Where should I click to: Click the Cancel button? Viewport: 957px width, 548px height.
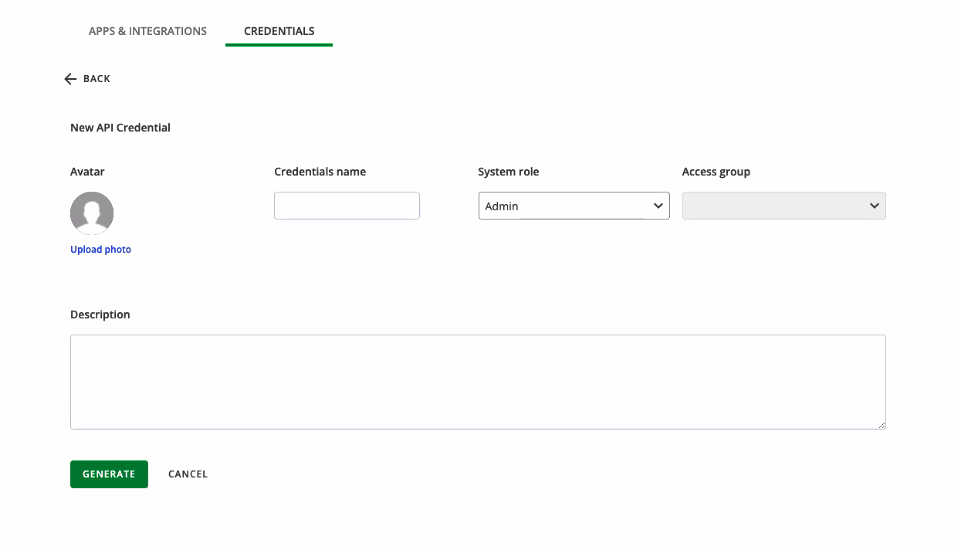[x=188, y=474]
